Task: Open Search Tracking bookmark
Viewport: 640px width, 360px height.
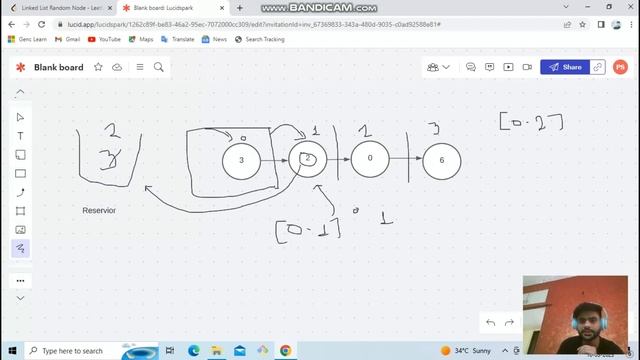Action: point(260,39)
